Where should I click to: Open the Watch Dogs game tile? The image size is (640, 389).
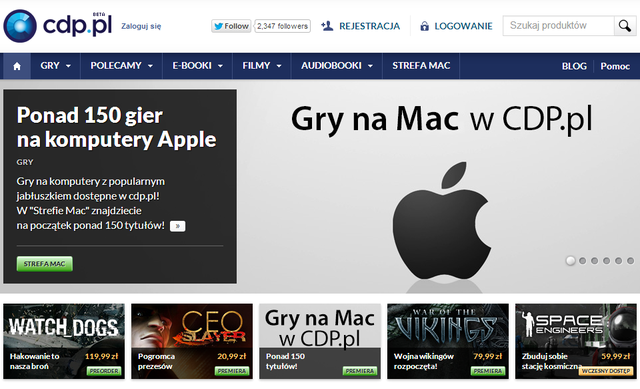tap(64, 341)
